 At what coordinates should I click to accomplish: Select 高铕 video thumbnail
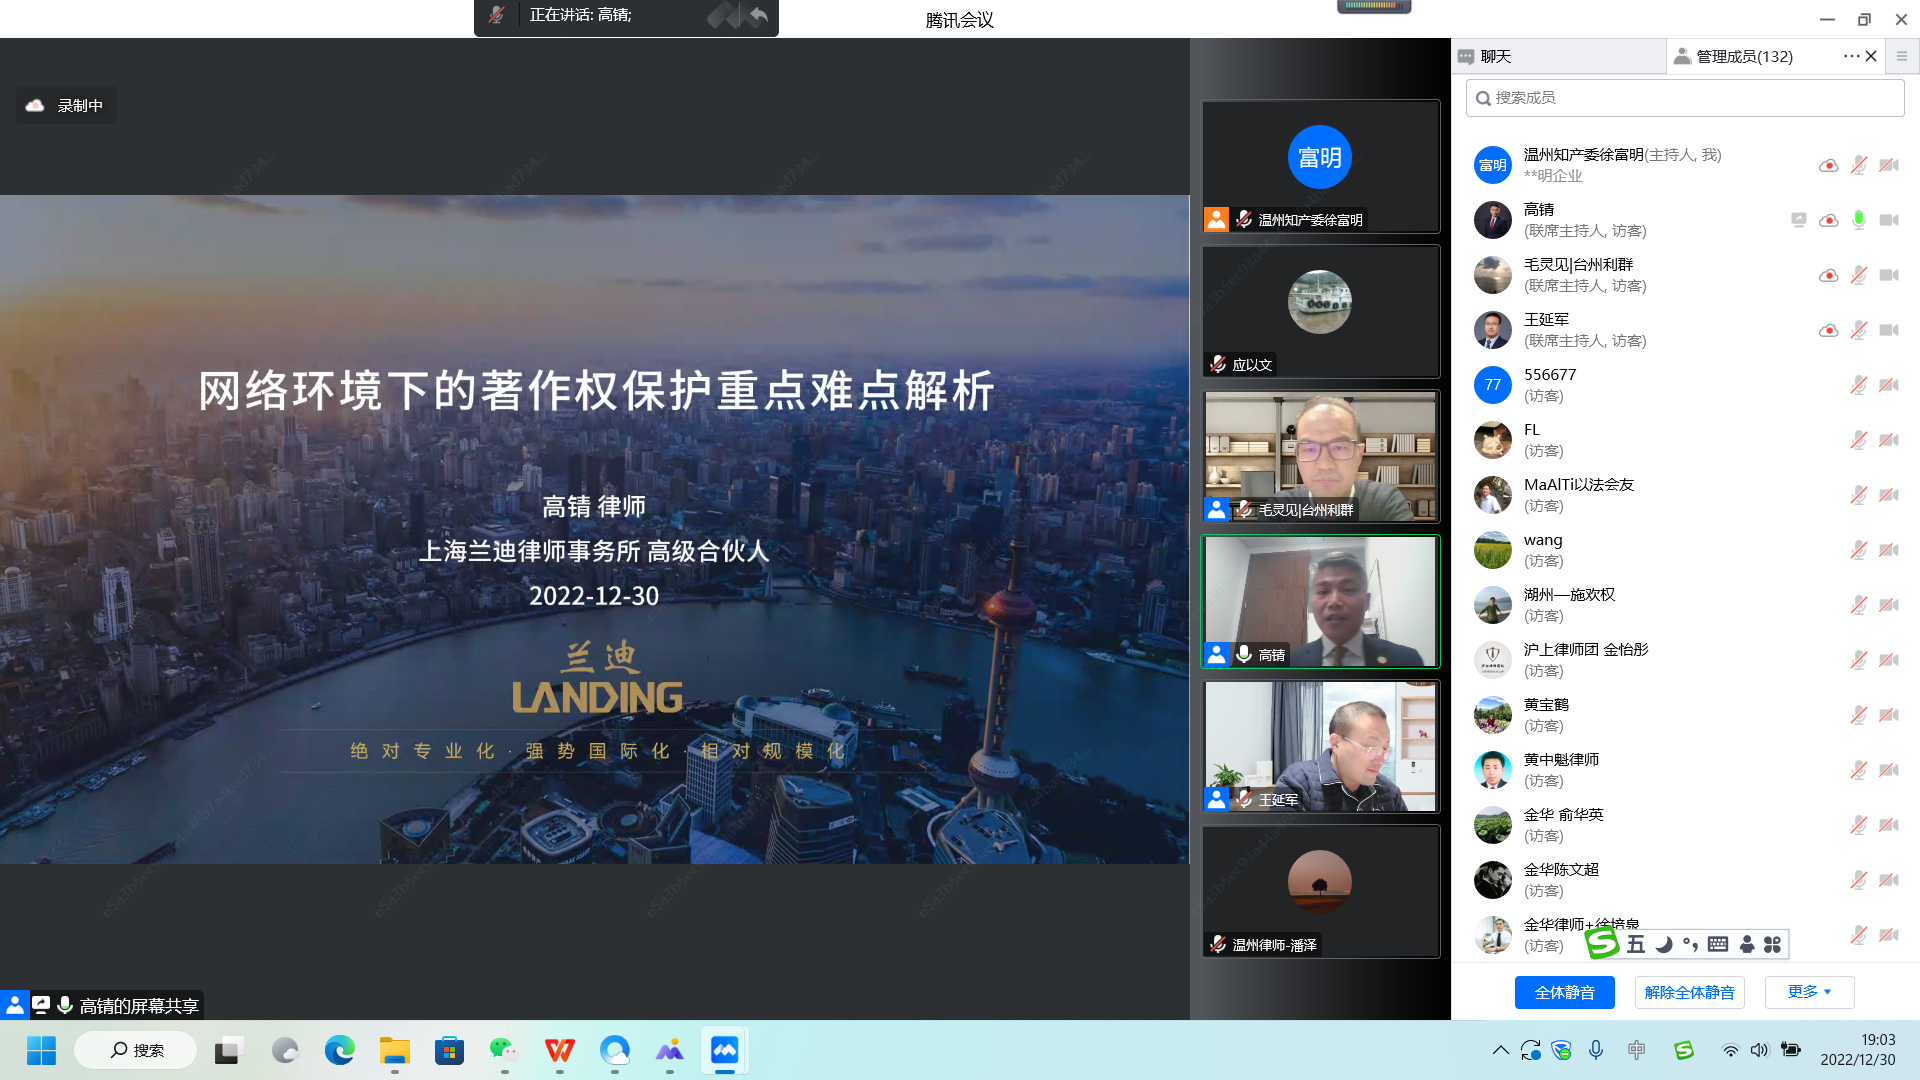[x=1320, y=601]
